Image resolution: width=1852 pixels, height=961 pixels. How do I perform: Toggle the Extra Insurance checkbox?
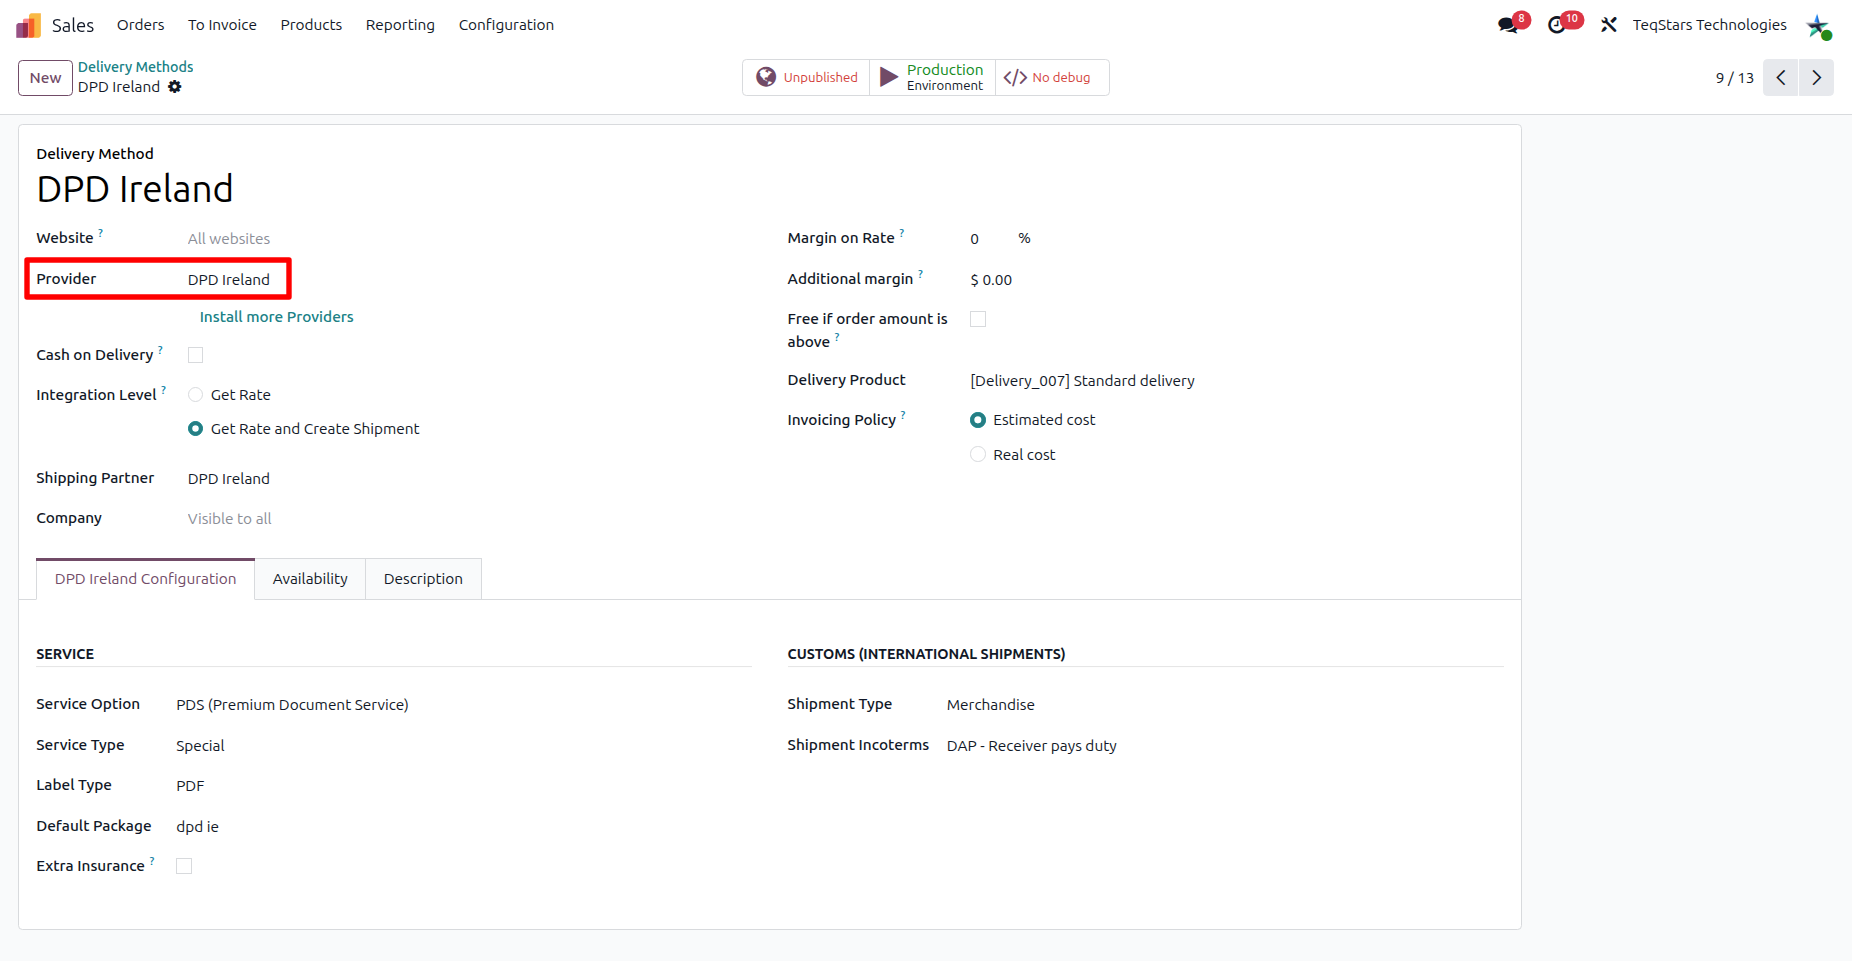pyautogui.click(x=184, y=866)
